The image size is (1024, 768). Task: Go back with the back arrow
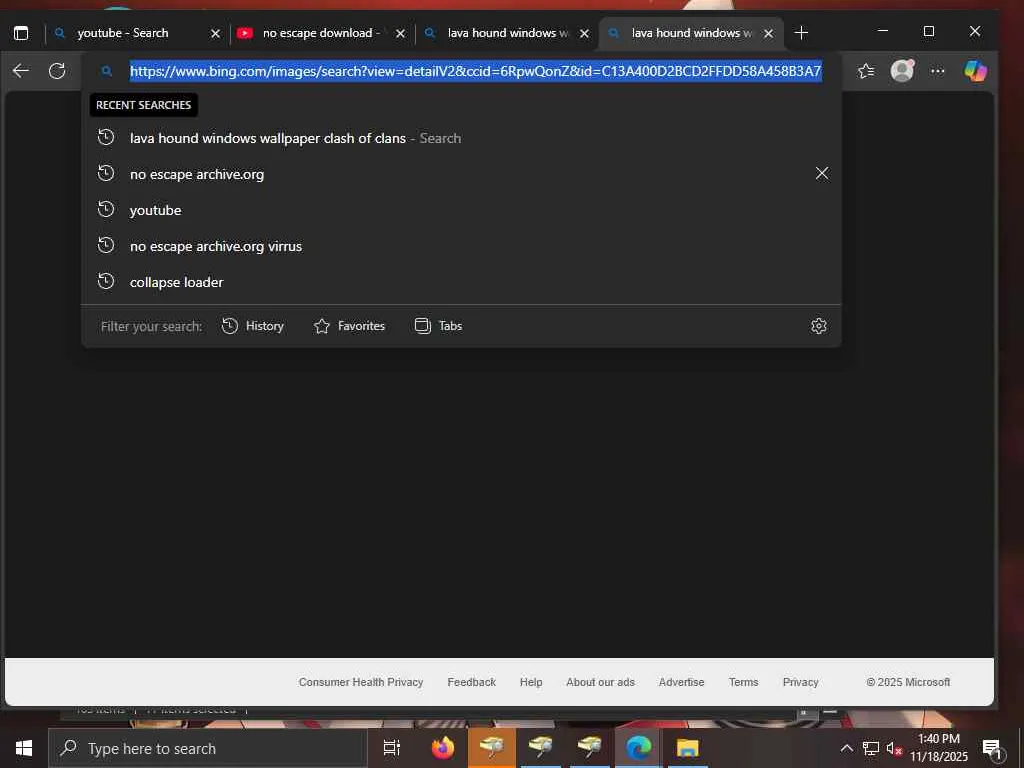(x=21, y=71)
